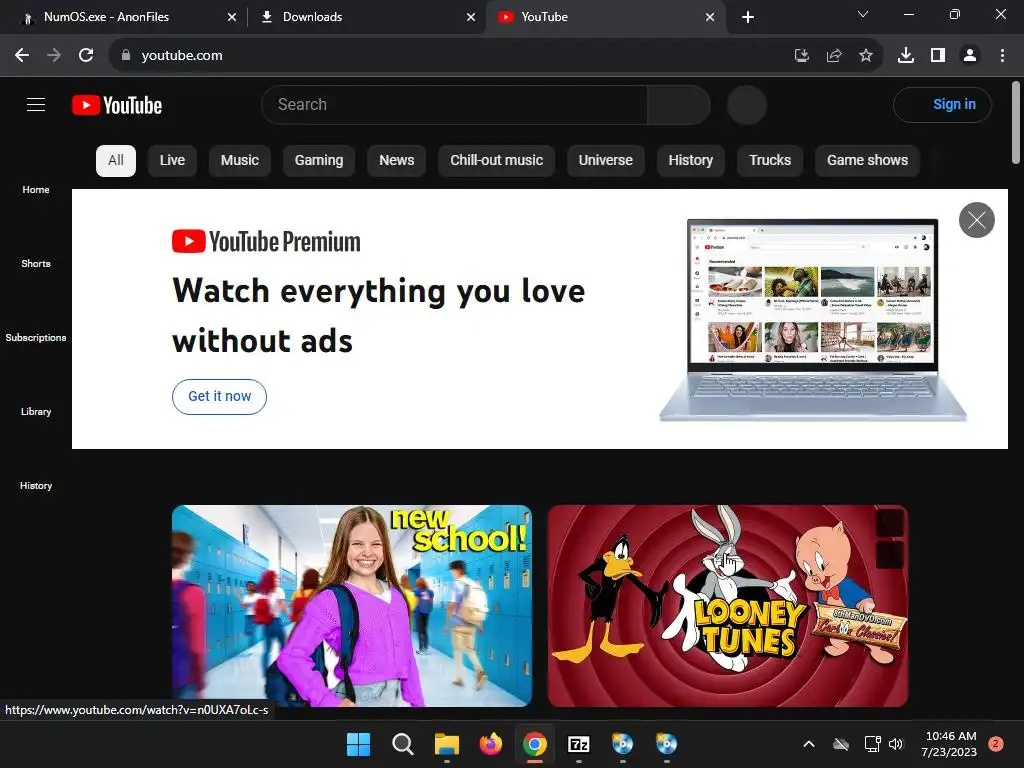Open the Chrome profile avatar

(970, 56)
